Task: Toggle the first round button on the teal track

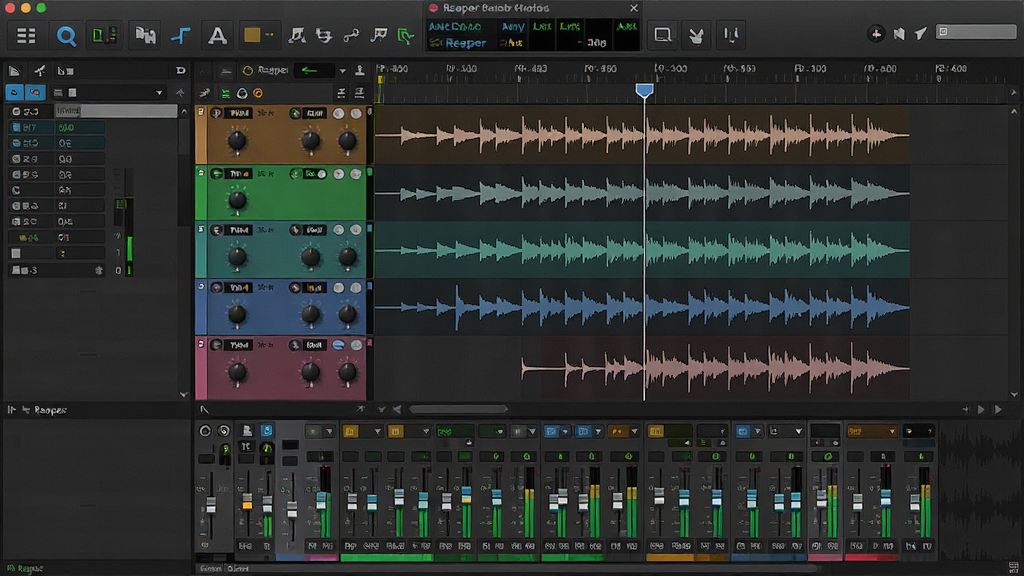Action: [338, 230]
